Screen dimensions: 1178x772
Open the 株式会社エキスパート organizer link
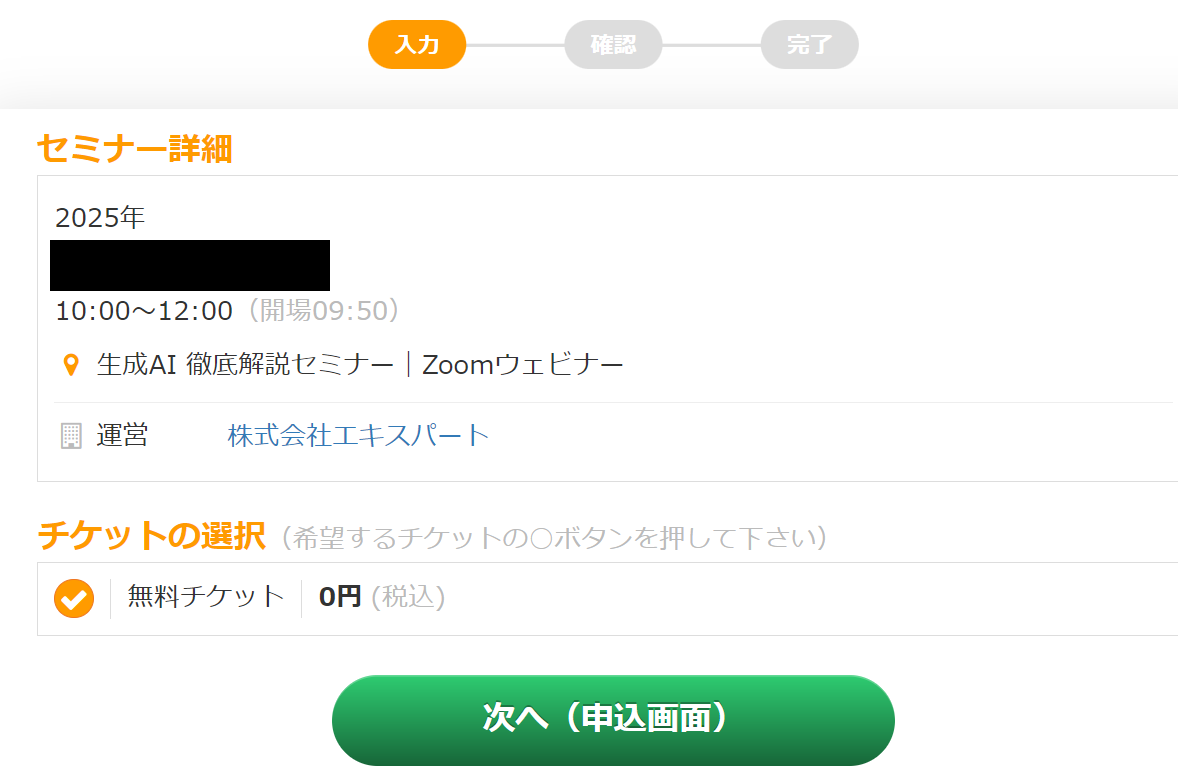(358, 436)
